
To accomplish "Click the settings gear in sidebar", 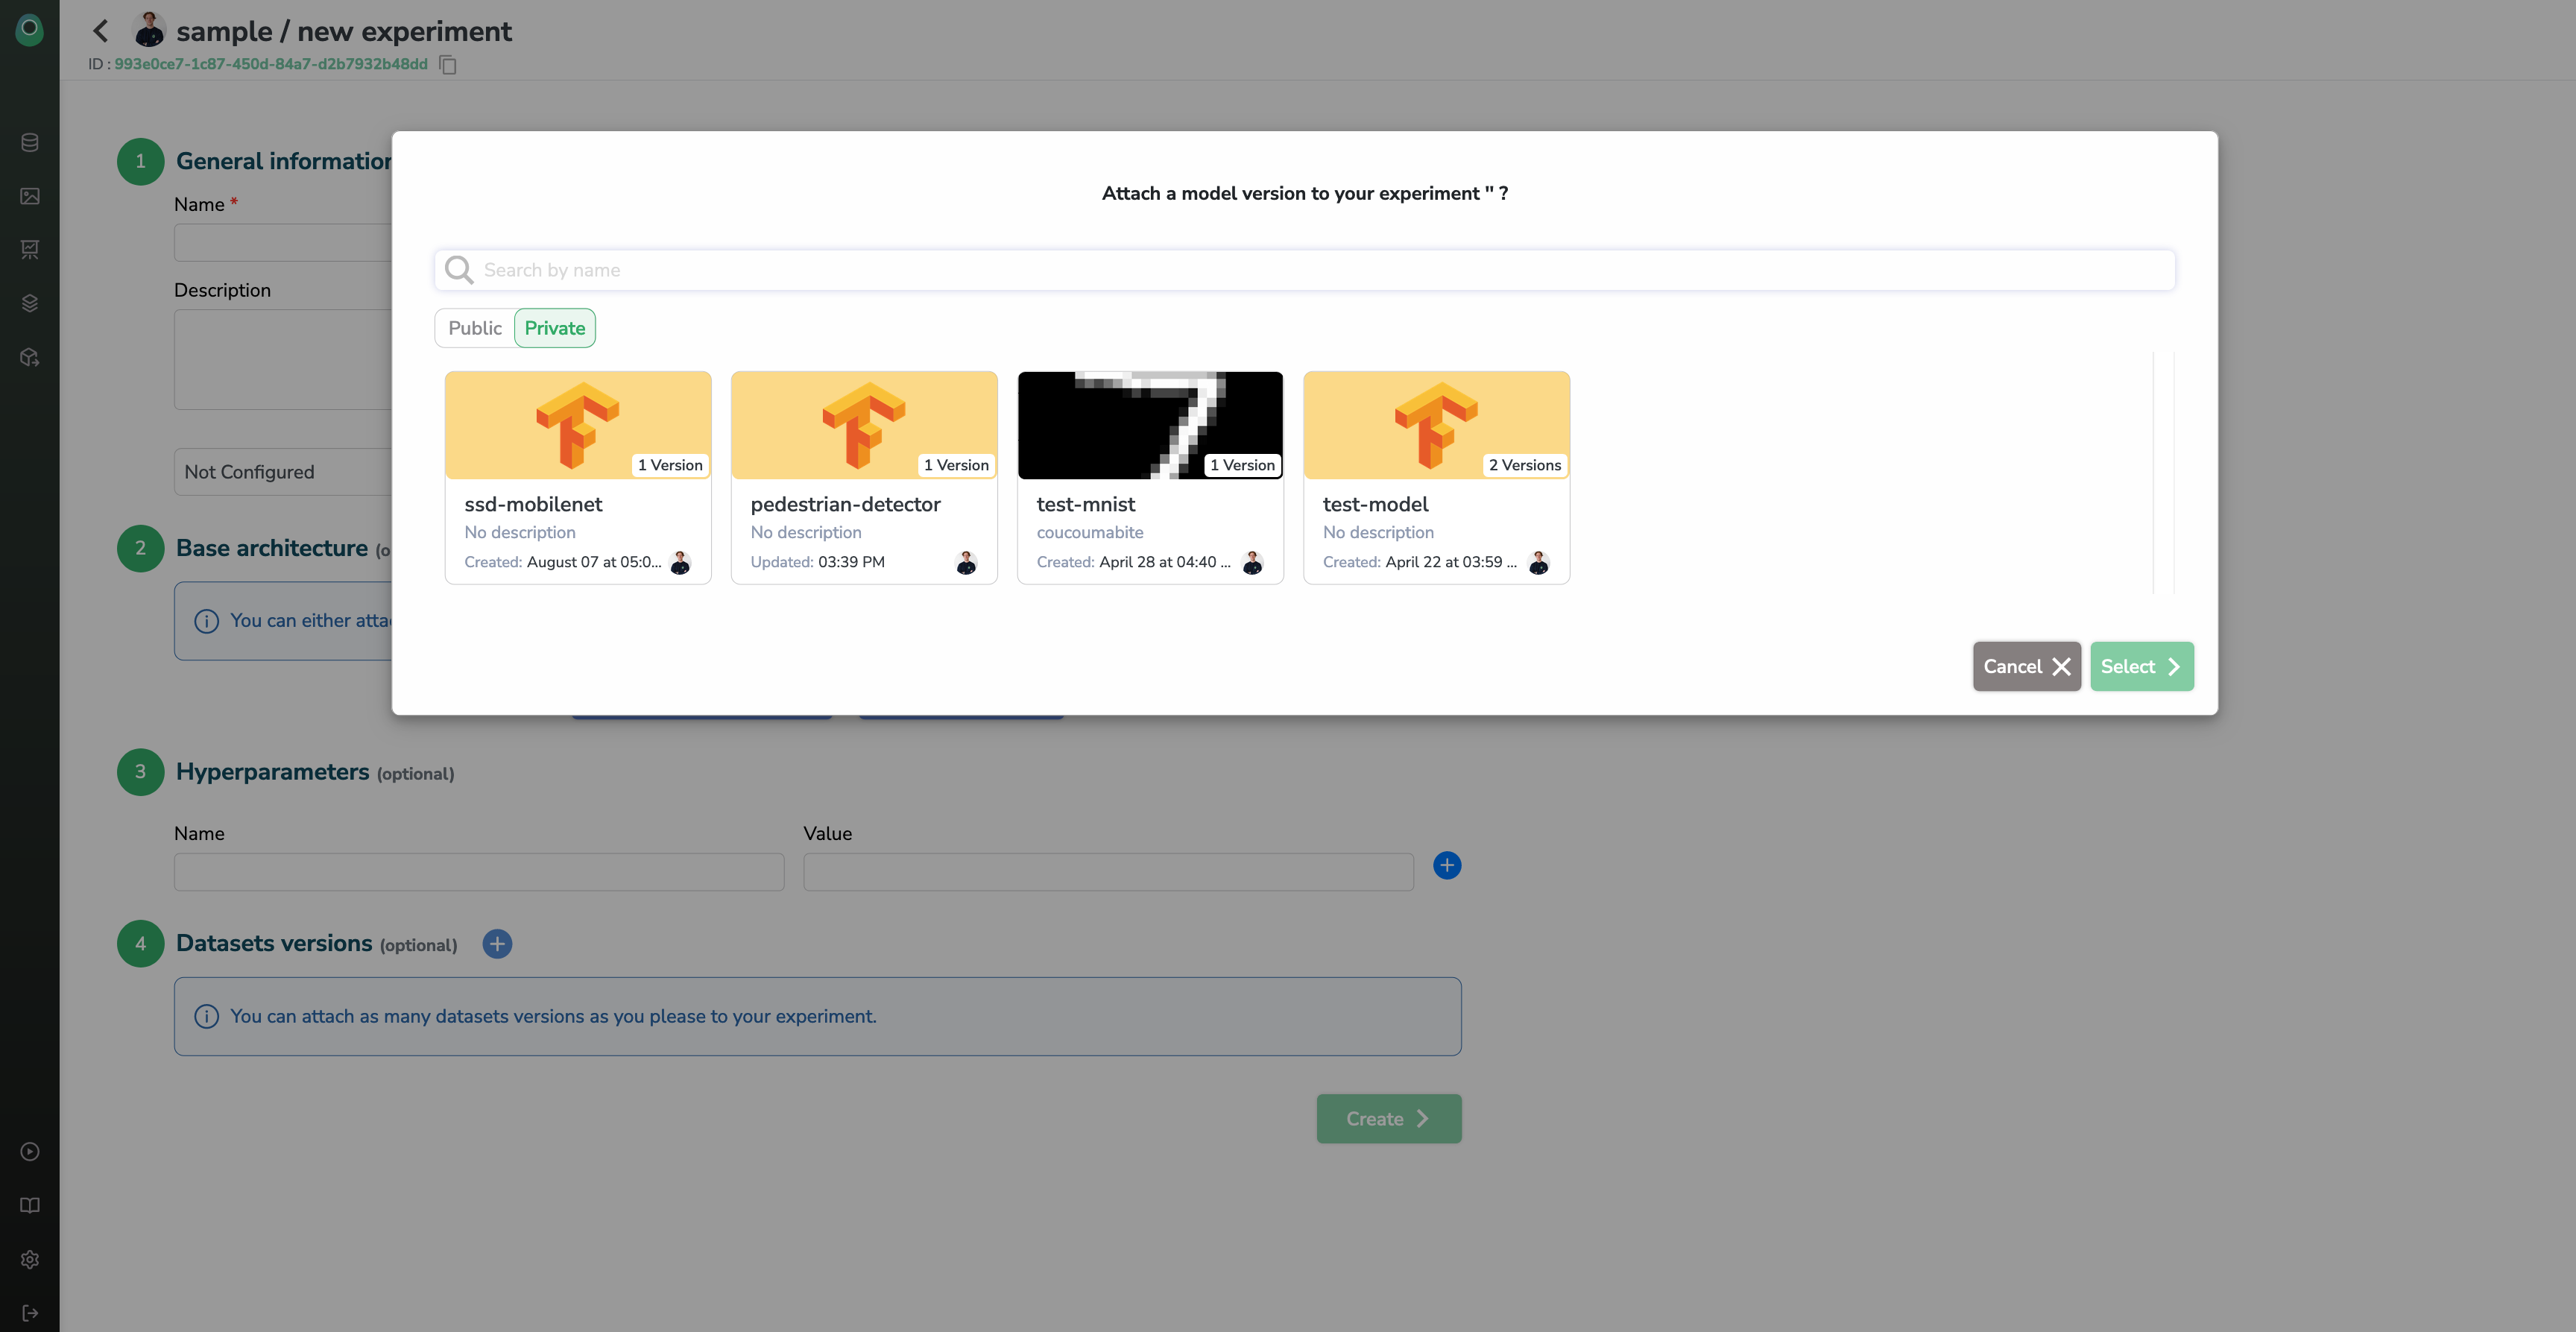I will (x=30, y=1259).
